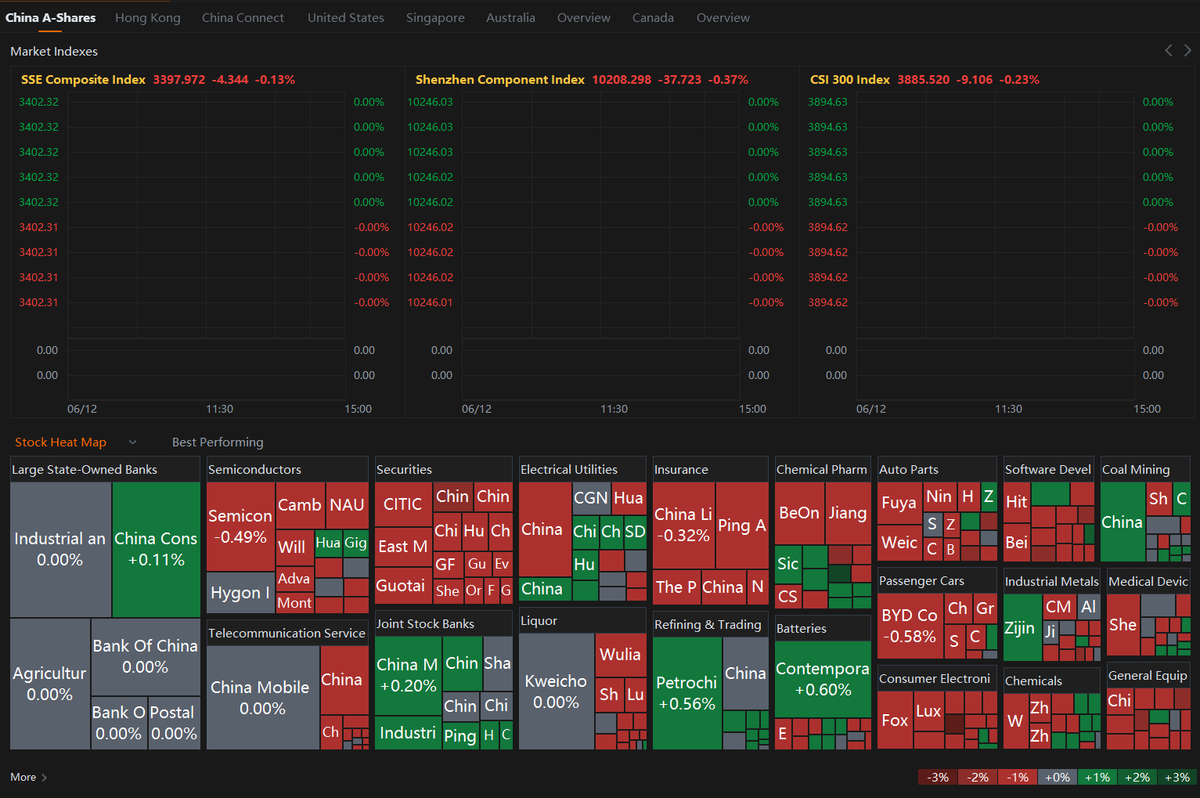Open the Australia market tab

coord(510,17)
